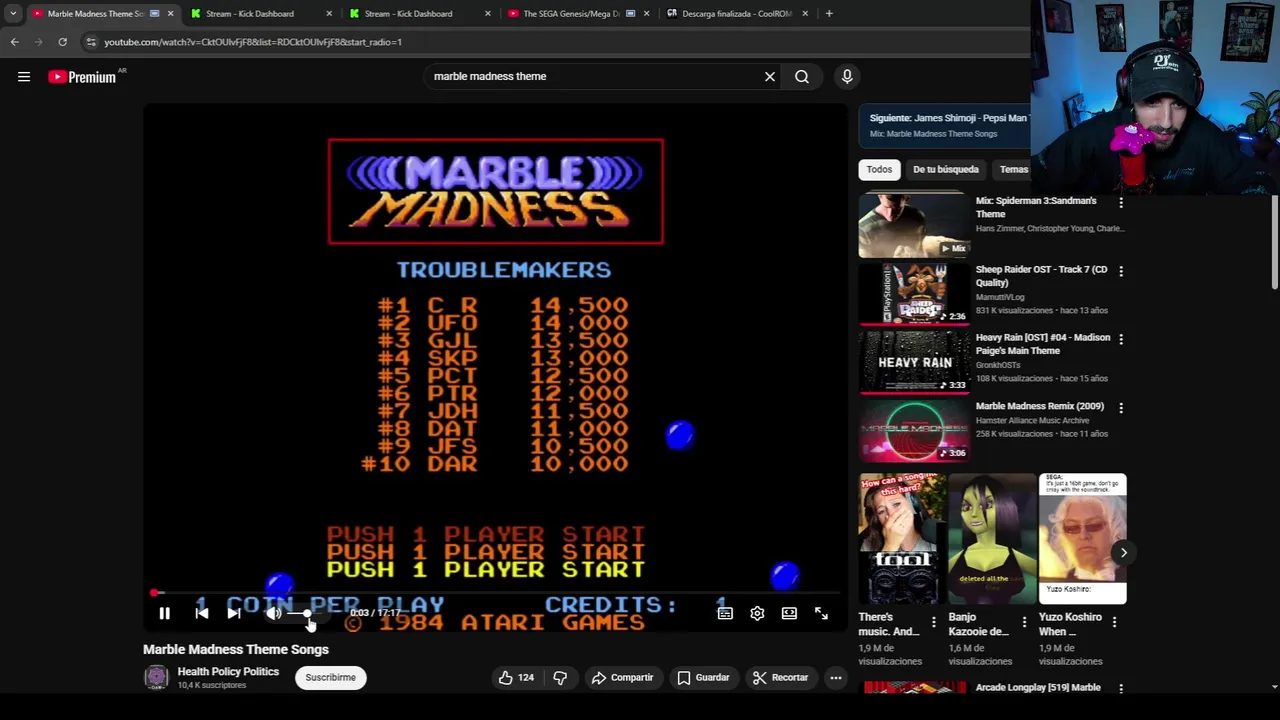Image resolution: width=1280 pixels, height=720 pixels.
Task: Select the Todos filter chip
Action: pyautogui.click(x=879, y=169)
